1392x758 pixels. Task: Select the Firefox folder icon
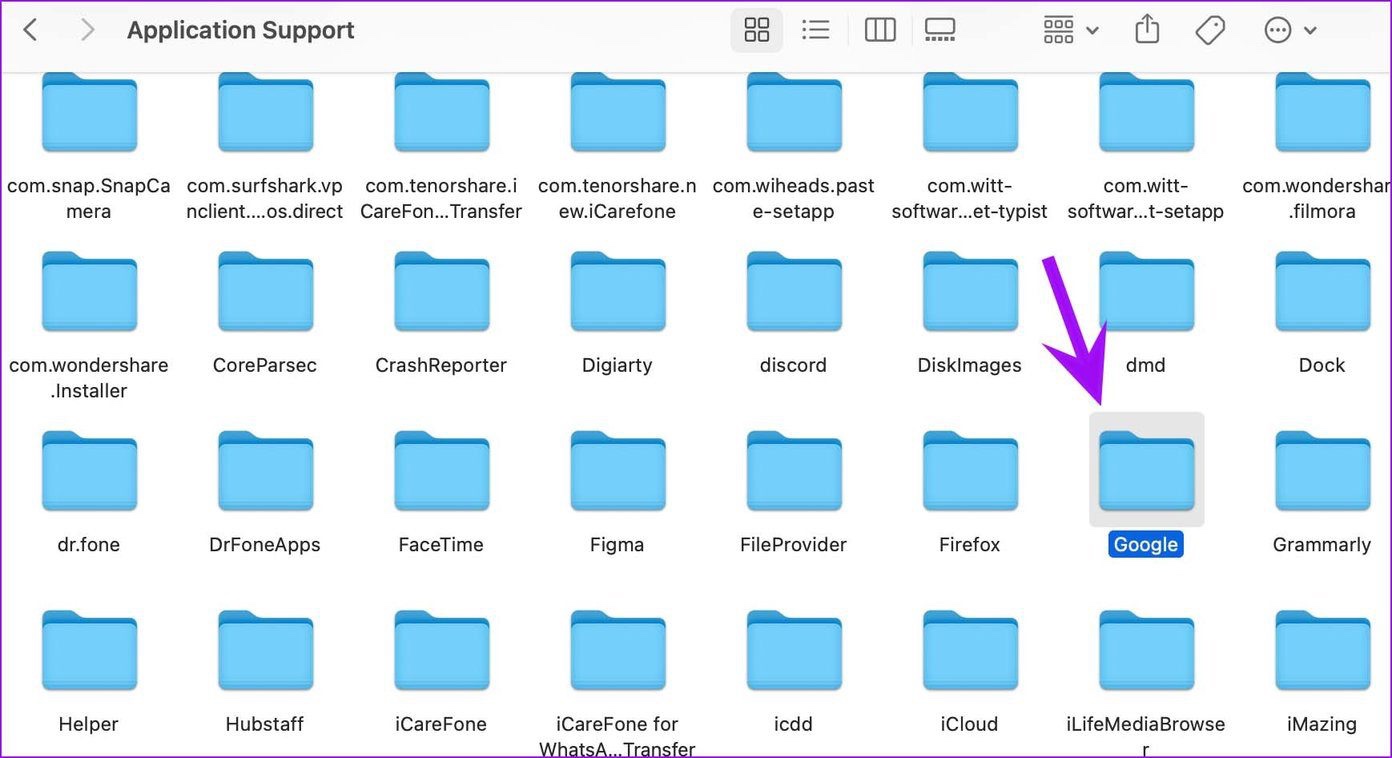969,471
